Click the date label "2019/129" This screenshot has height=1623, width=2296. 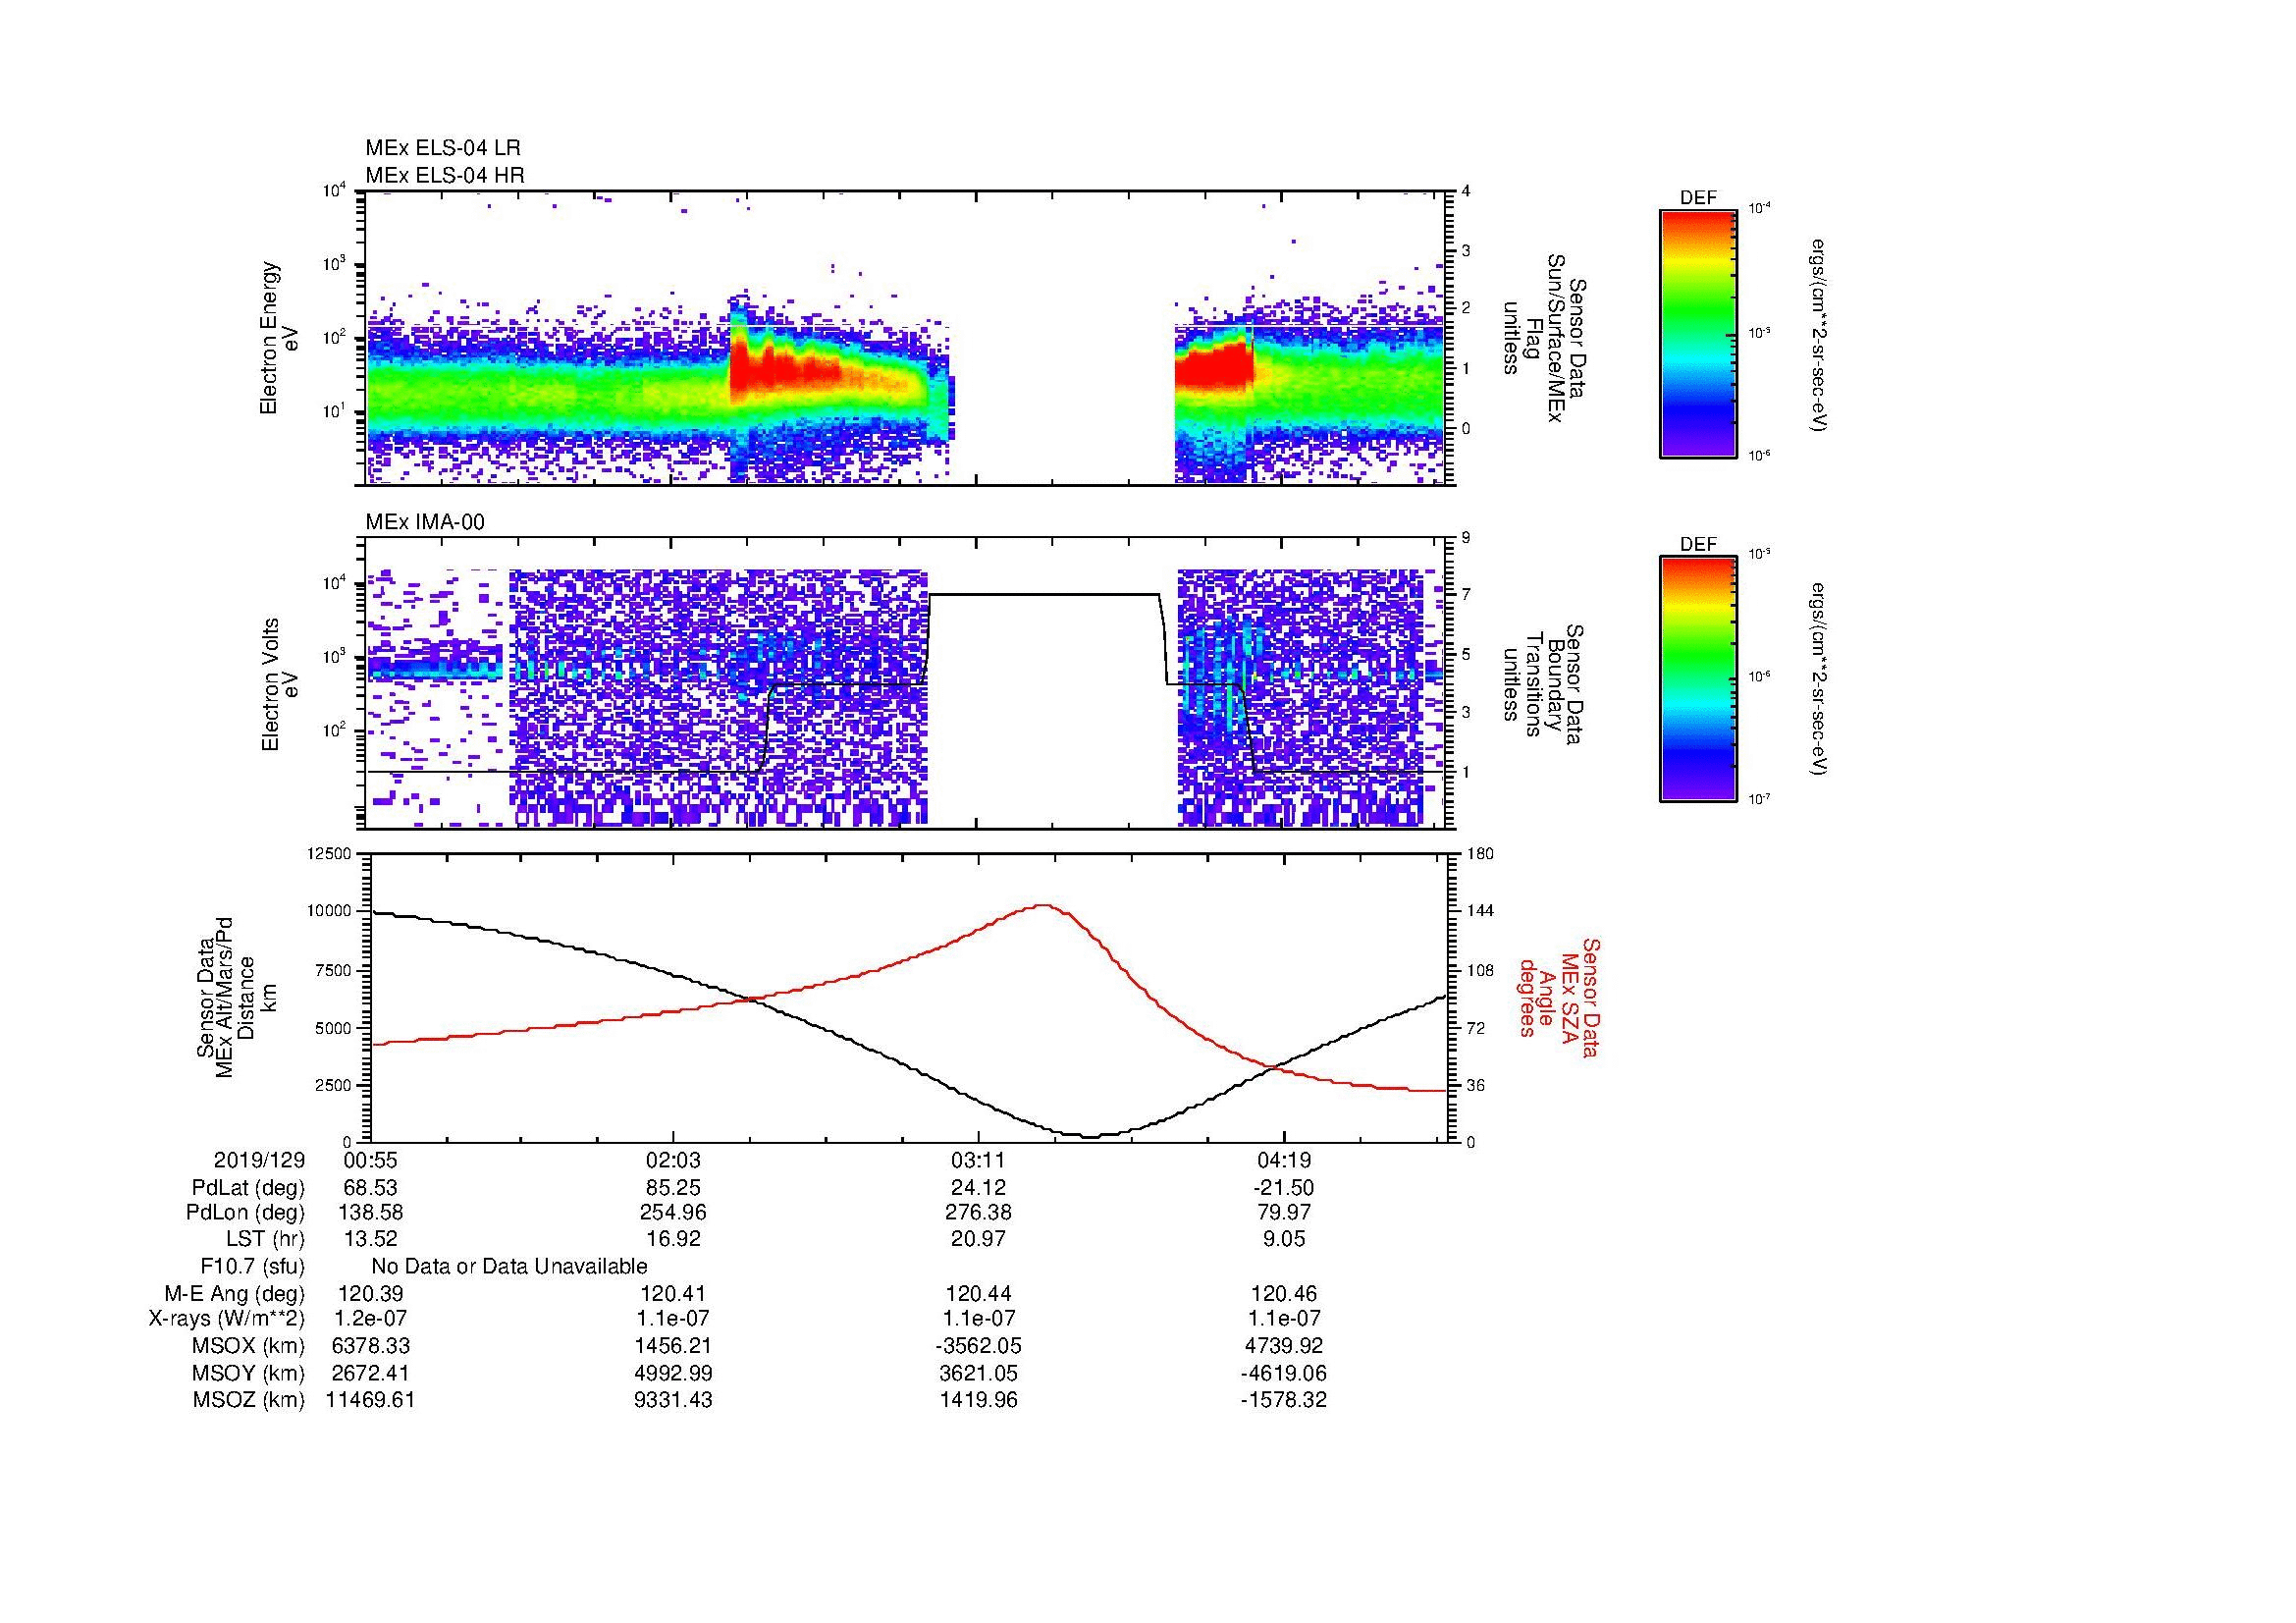pos(259,1161)
